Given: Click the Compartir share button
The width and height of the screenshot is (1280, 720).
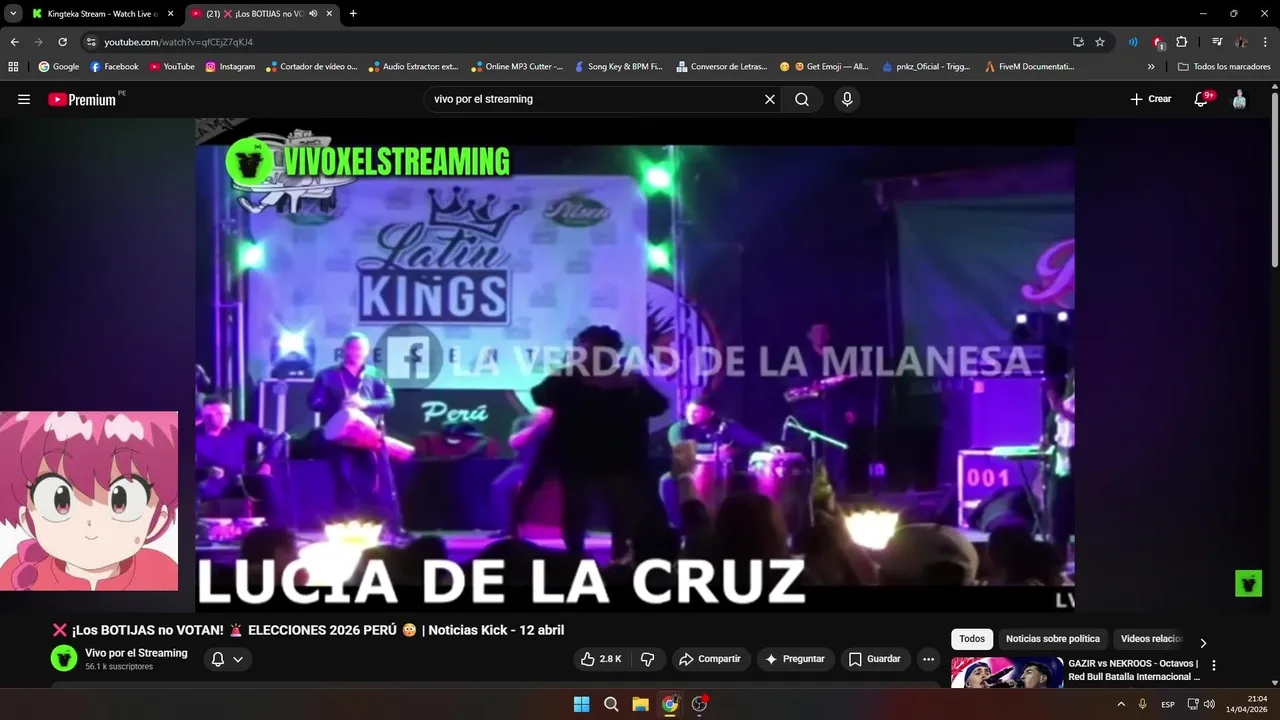Looking at the screenshot, I should pyautogui.click(x=709, y=659).
